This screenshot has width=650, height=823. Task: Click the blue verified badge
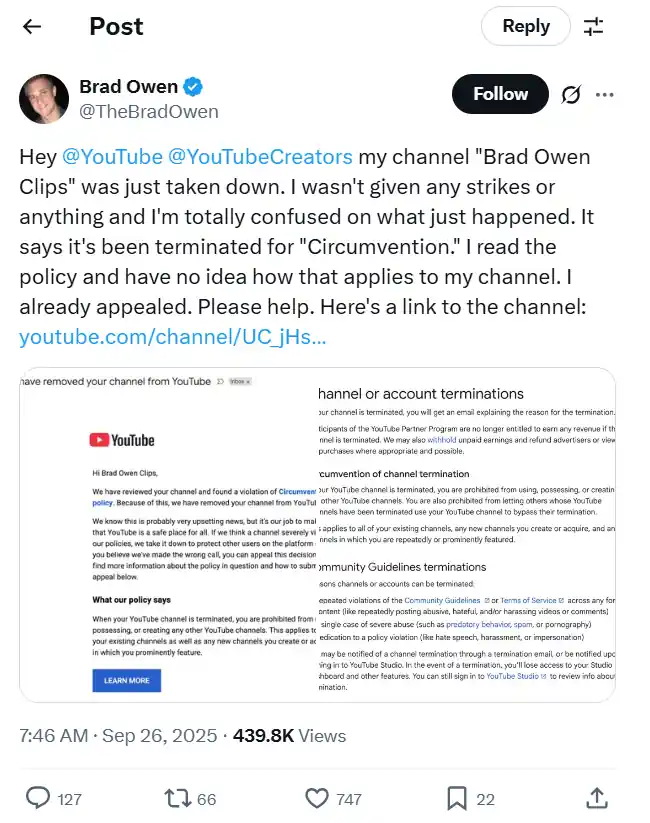(193, 87)
